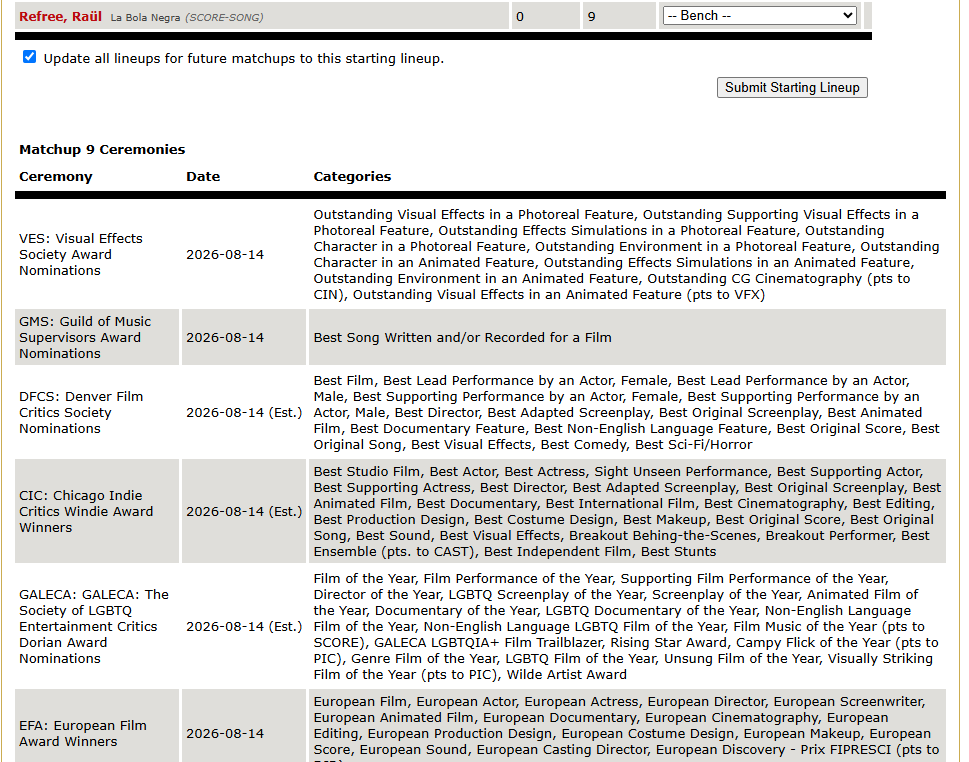
Task: Click the Ceremony column header
Action: pos(56,176)
